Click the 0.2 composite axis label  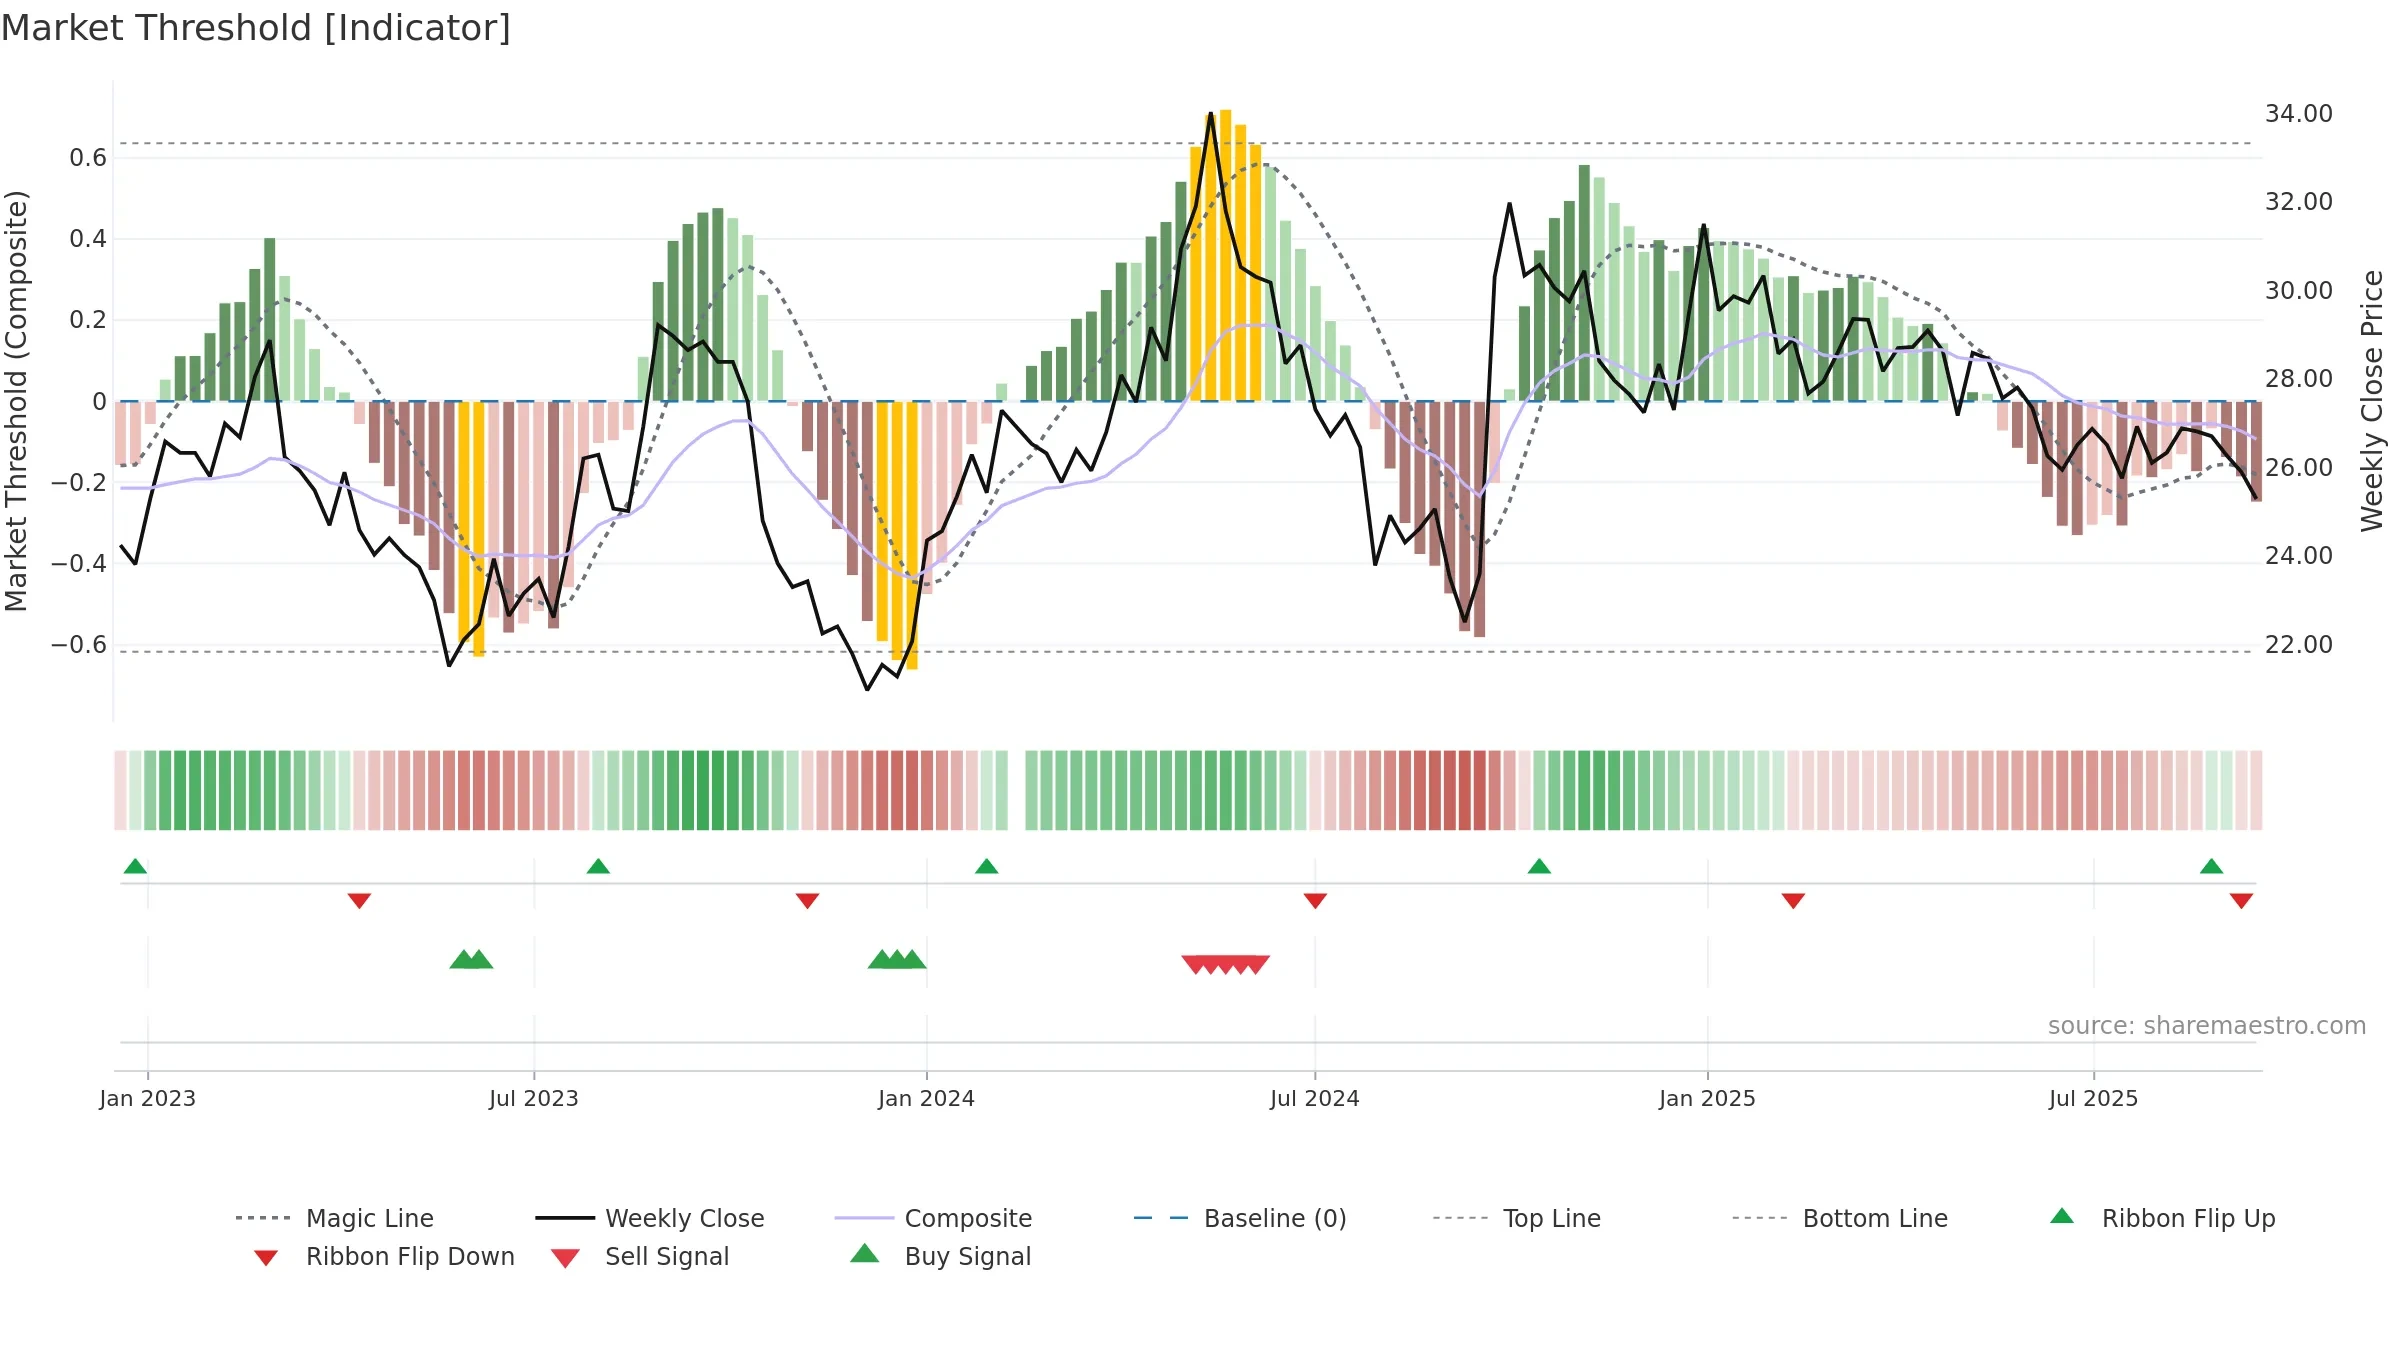click(x=88, y=320)
